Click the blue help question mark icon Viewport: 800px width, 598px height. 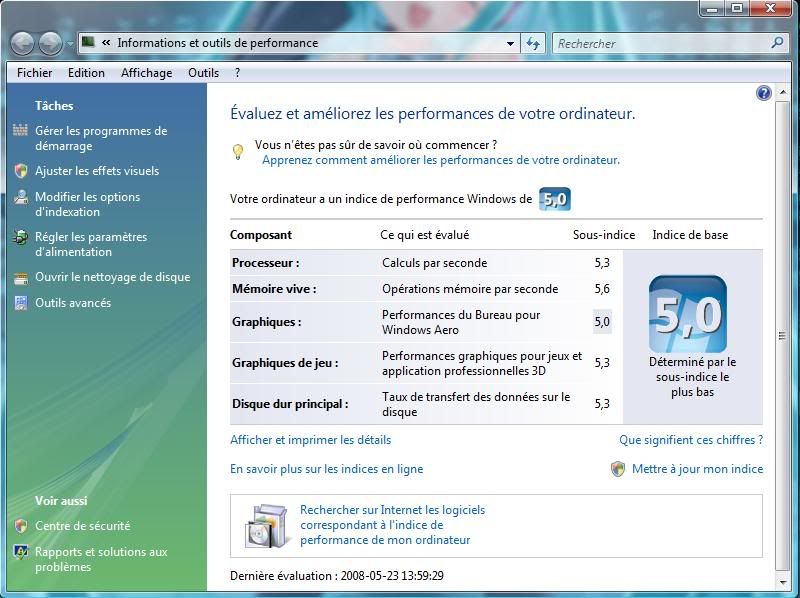[x=764, y=93]
